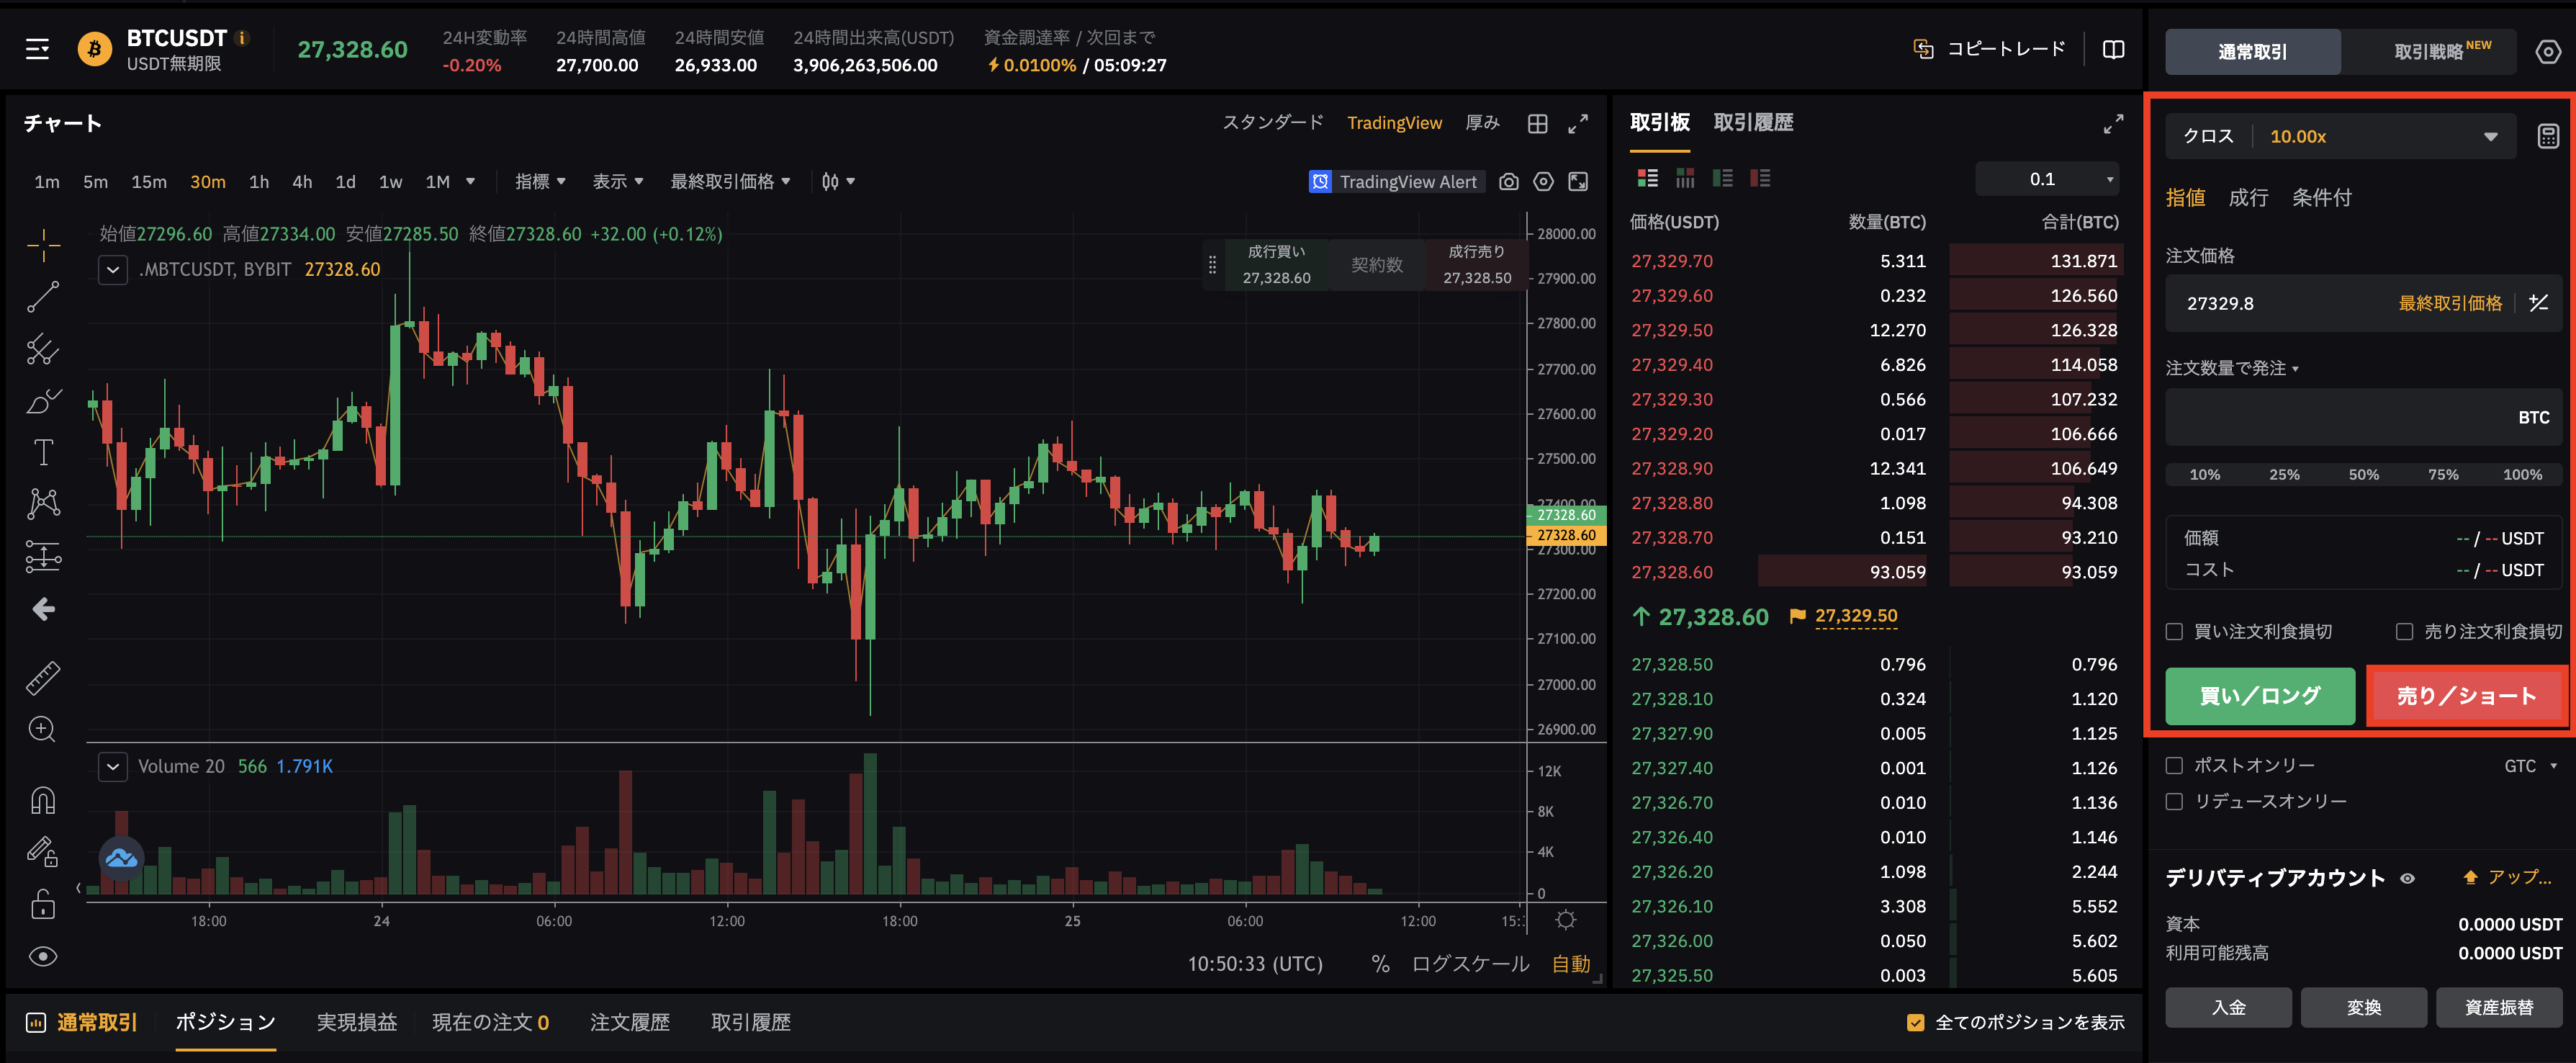
Task: Toggle magnet mode for drawings
Action: click(43, 801)
